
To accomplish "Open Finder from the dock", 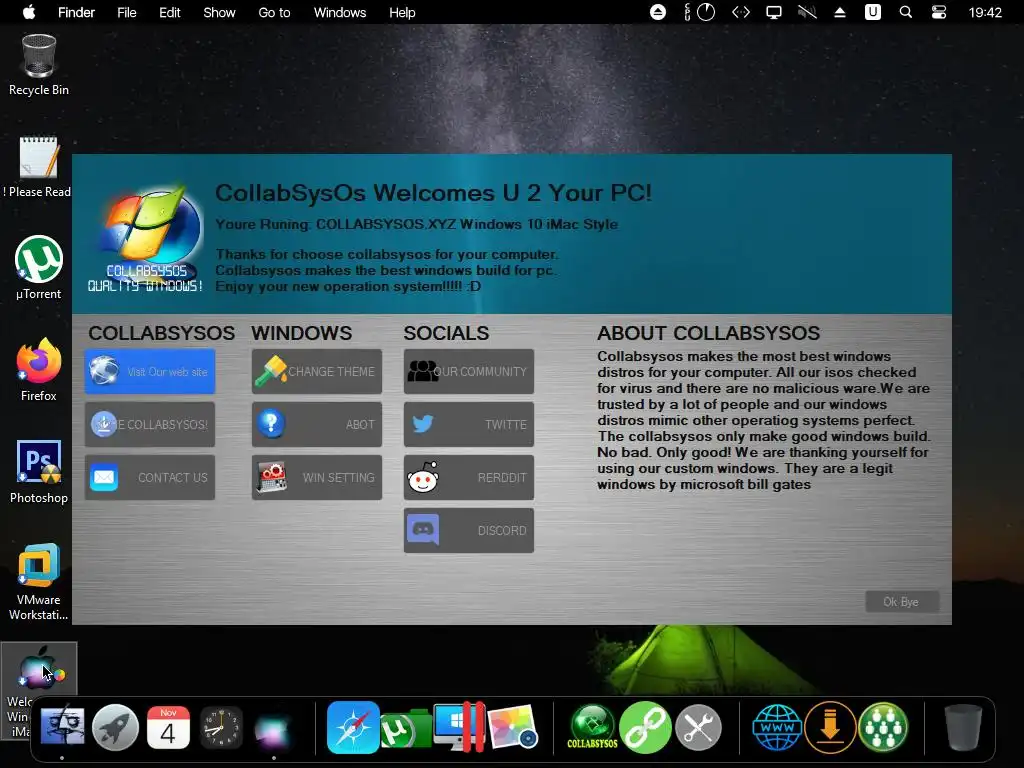I will tap(62, 727).
